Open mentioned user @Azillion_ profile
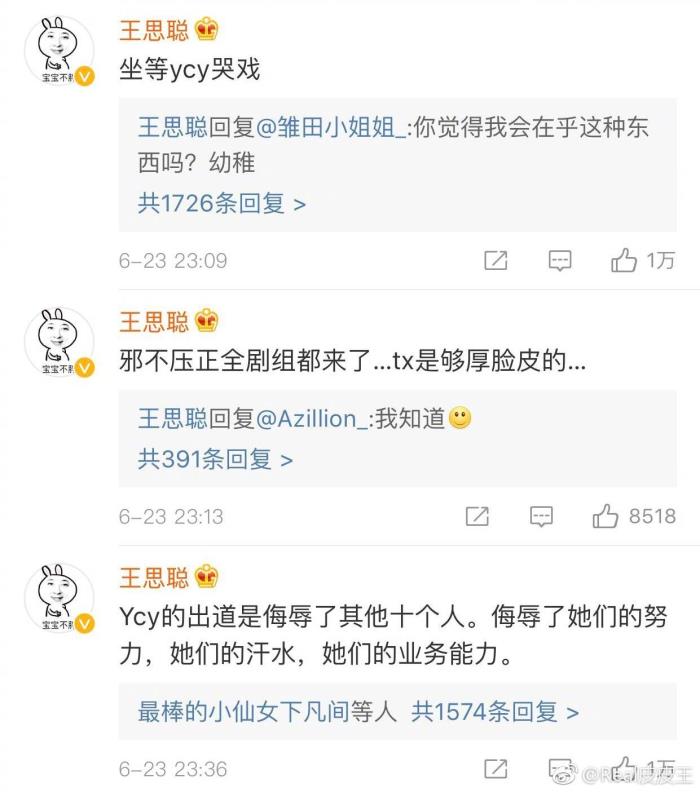The width and height of the screenshot is (700, 792). [312, 420]
